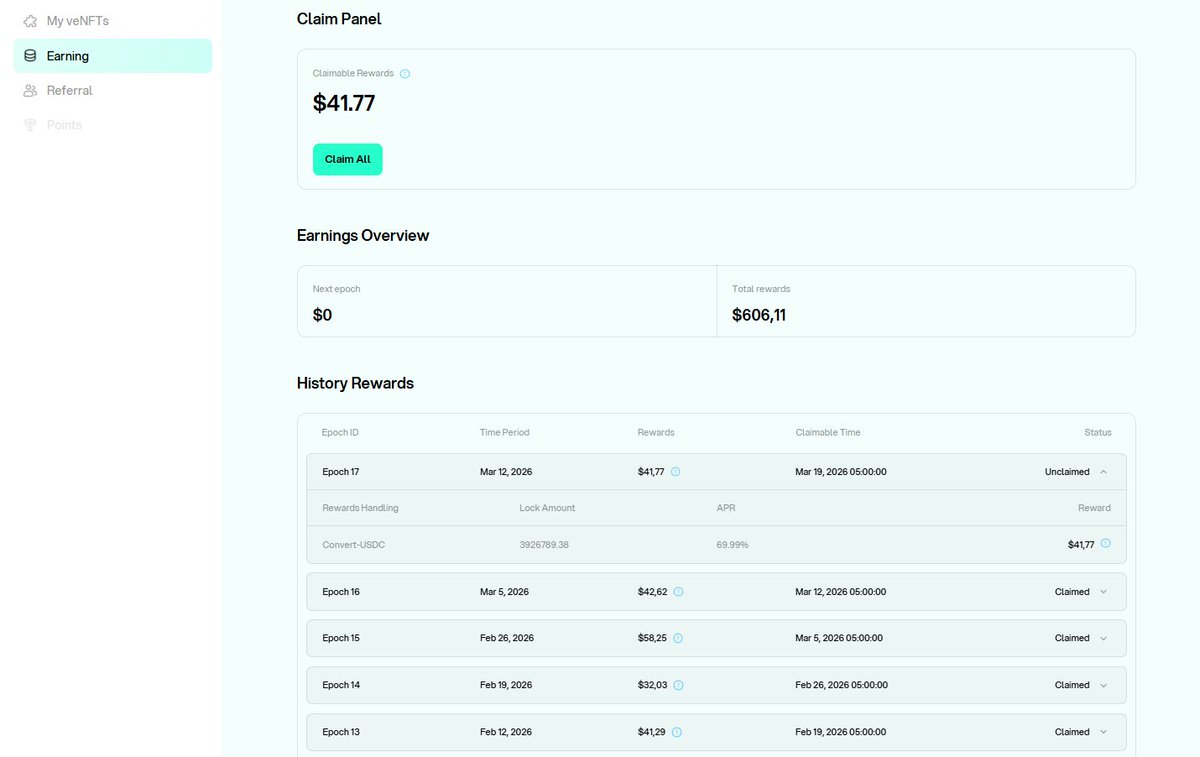Viewport: 1200px width, 757px height.
Task: Expand the Epoch 13 row chevron
Action: pos(1103,732)
